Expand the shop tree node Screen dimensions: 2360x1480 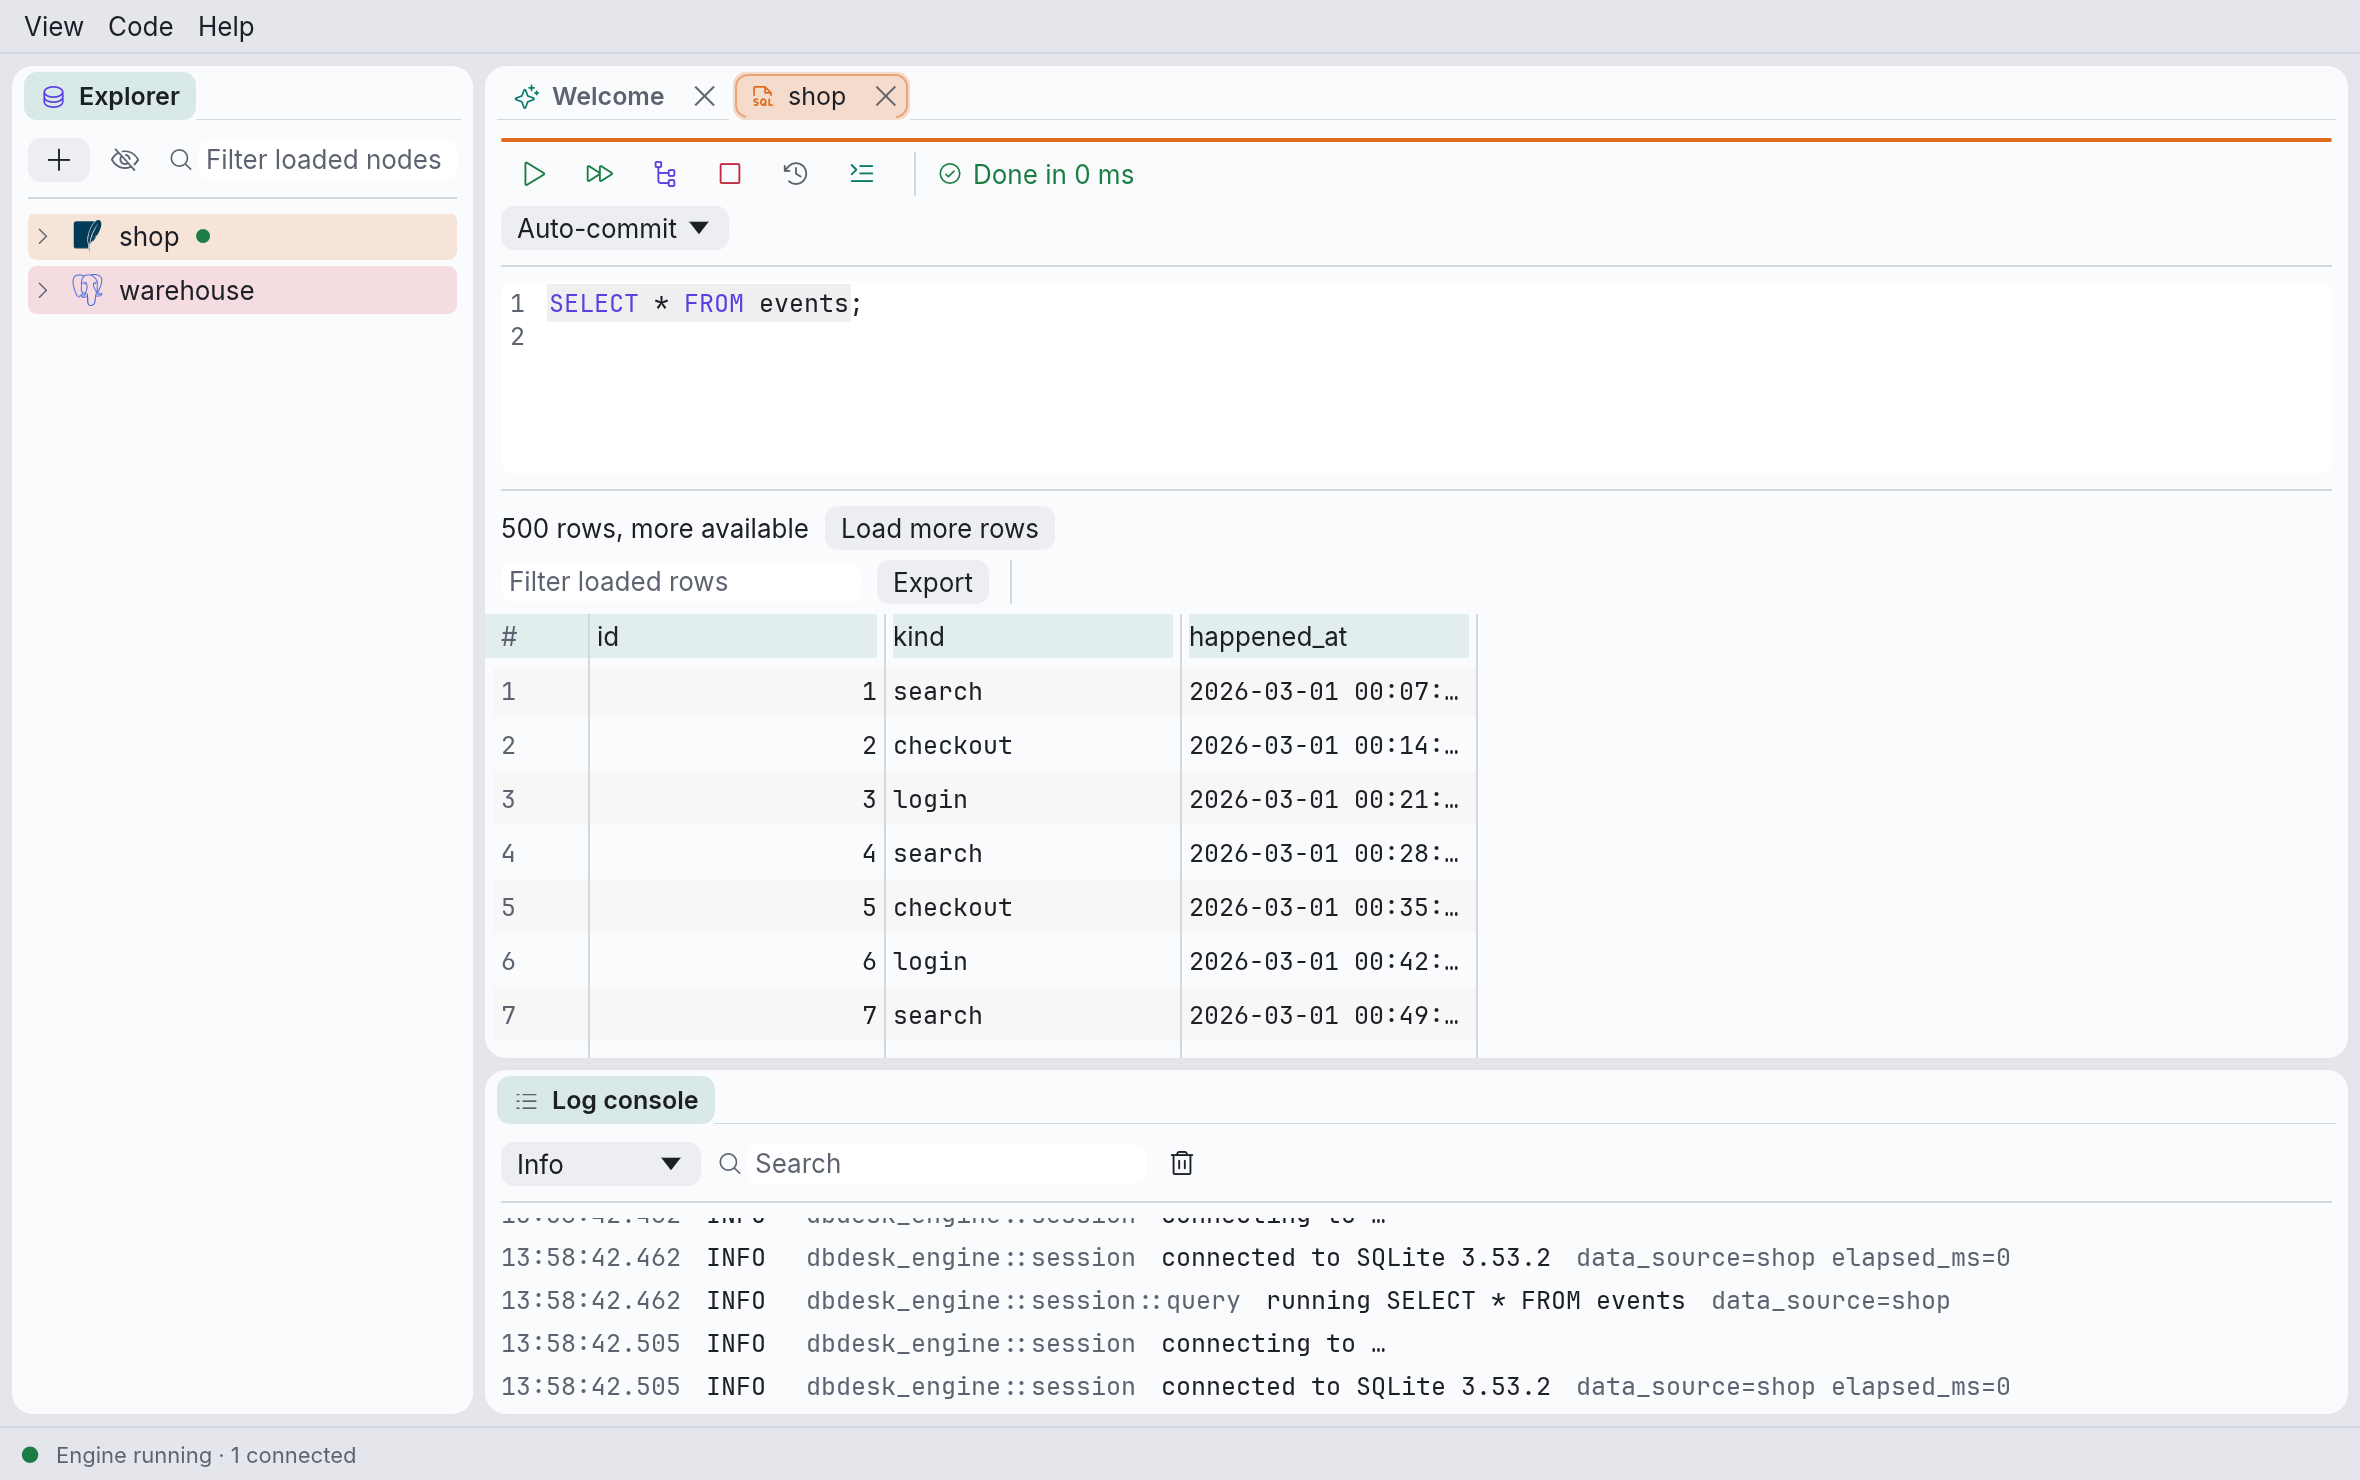pos(43,236)
